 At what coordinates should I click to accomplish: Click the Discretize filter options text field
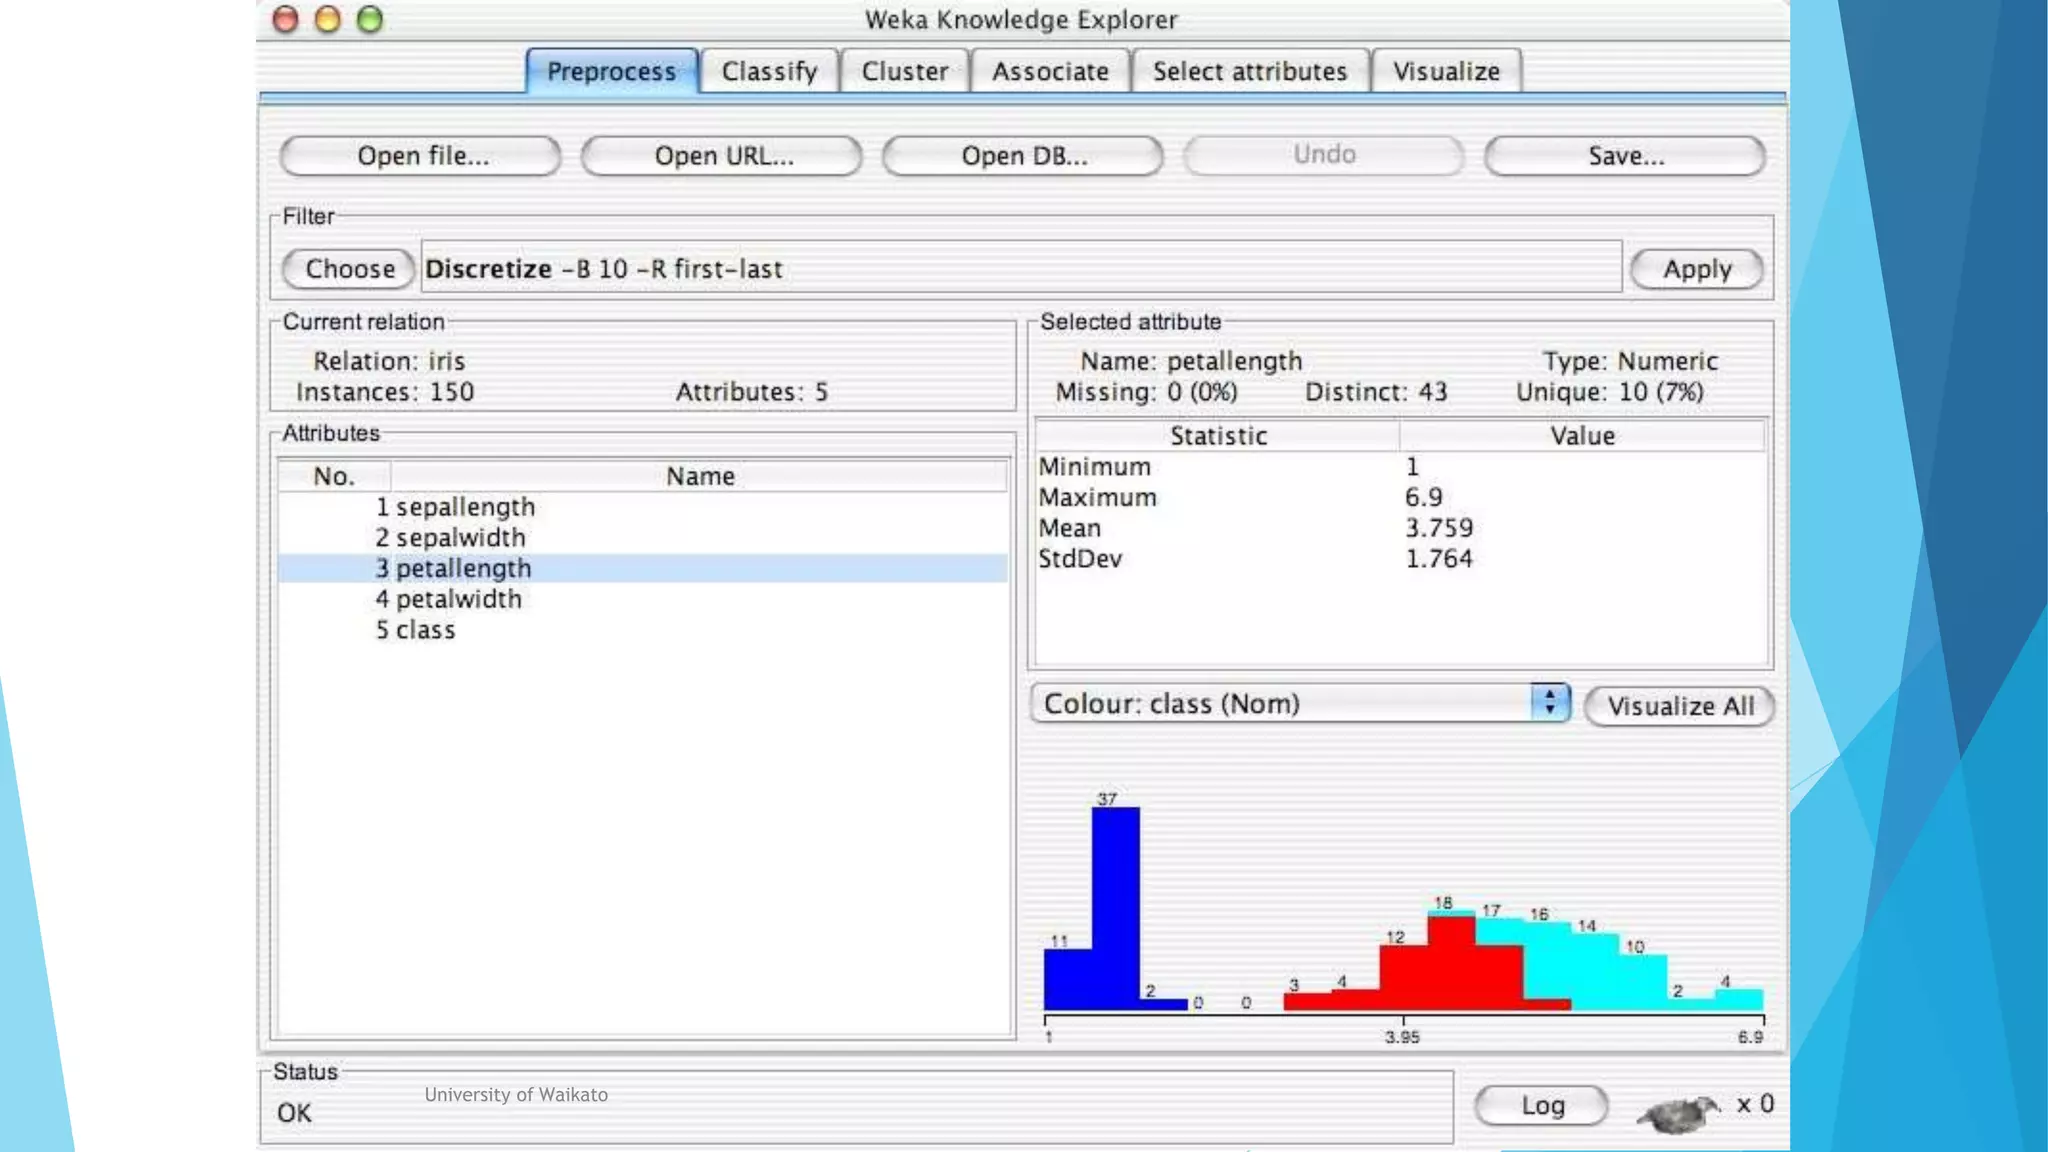(1020, 269)
